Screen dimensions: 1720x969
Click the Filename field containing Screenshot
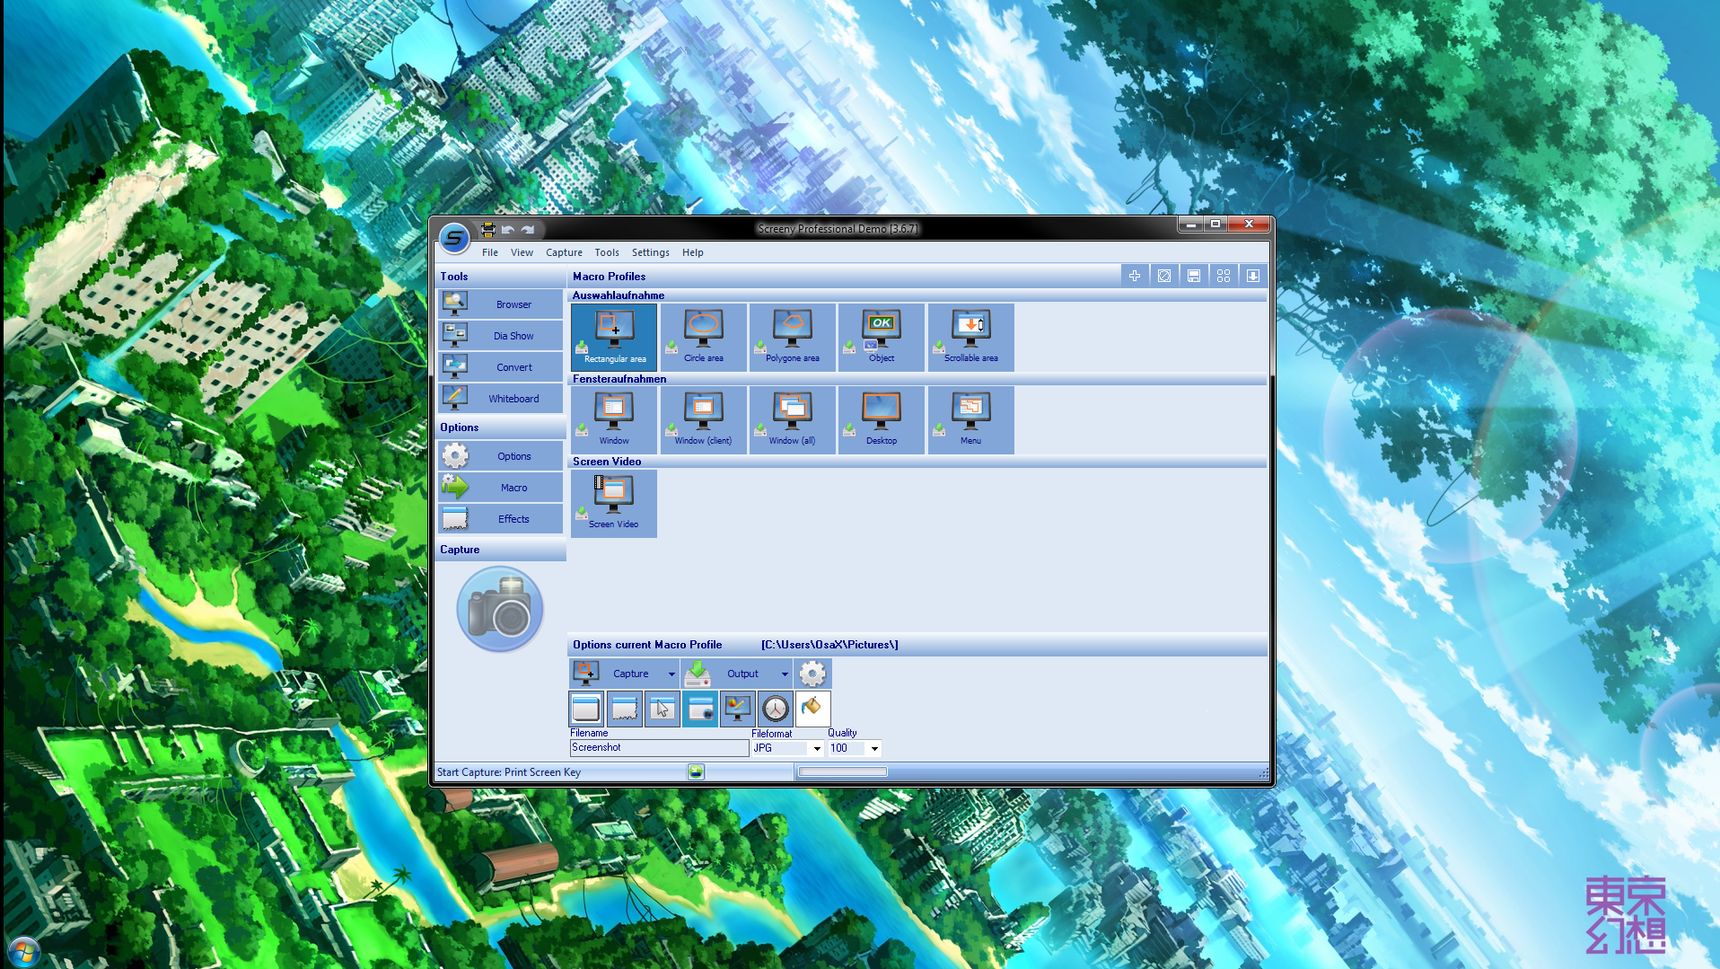[x=659, y=748]
